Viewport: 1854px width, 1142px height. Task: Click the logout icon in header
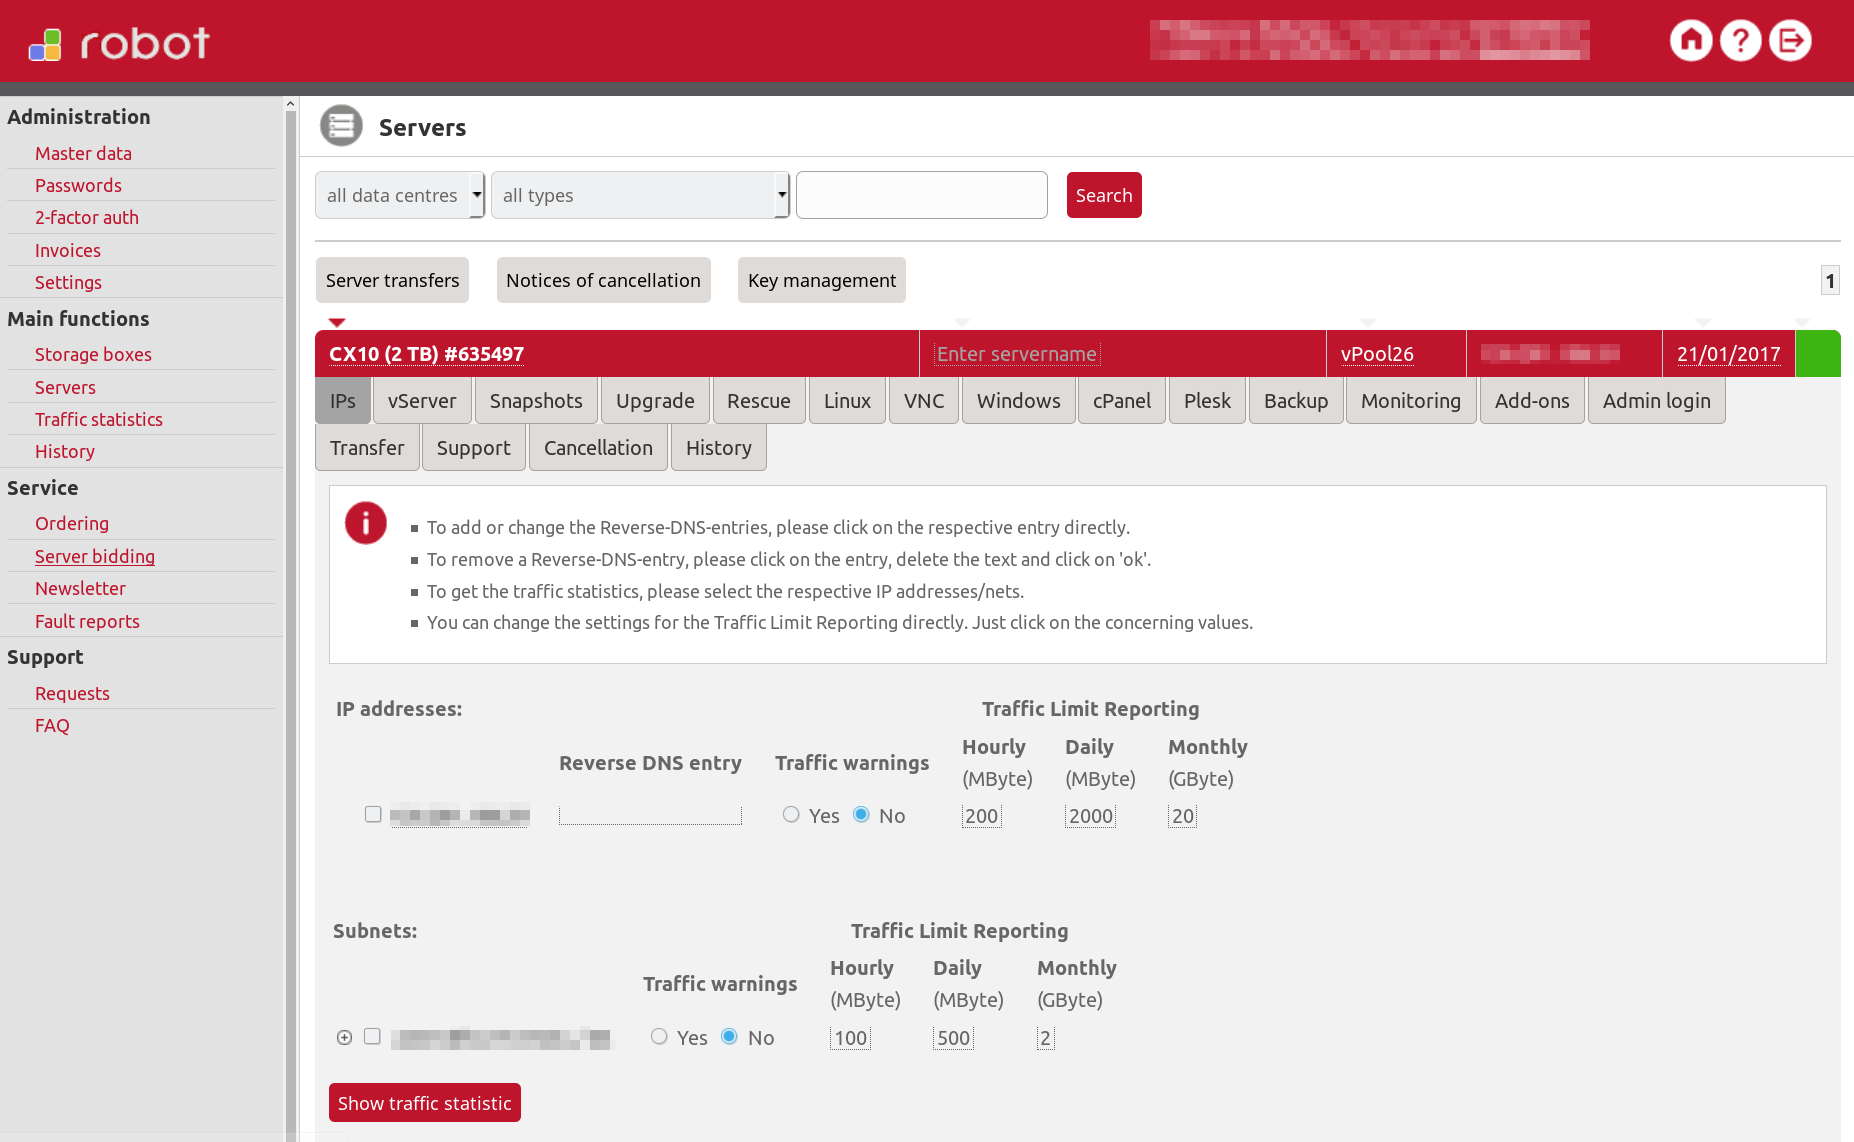point(1790,41)
